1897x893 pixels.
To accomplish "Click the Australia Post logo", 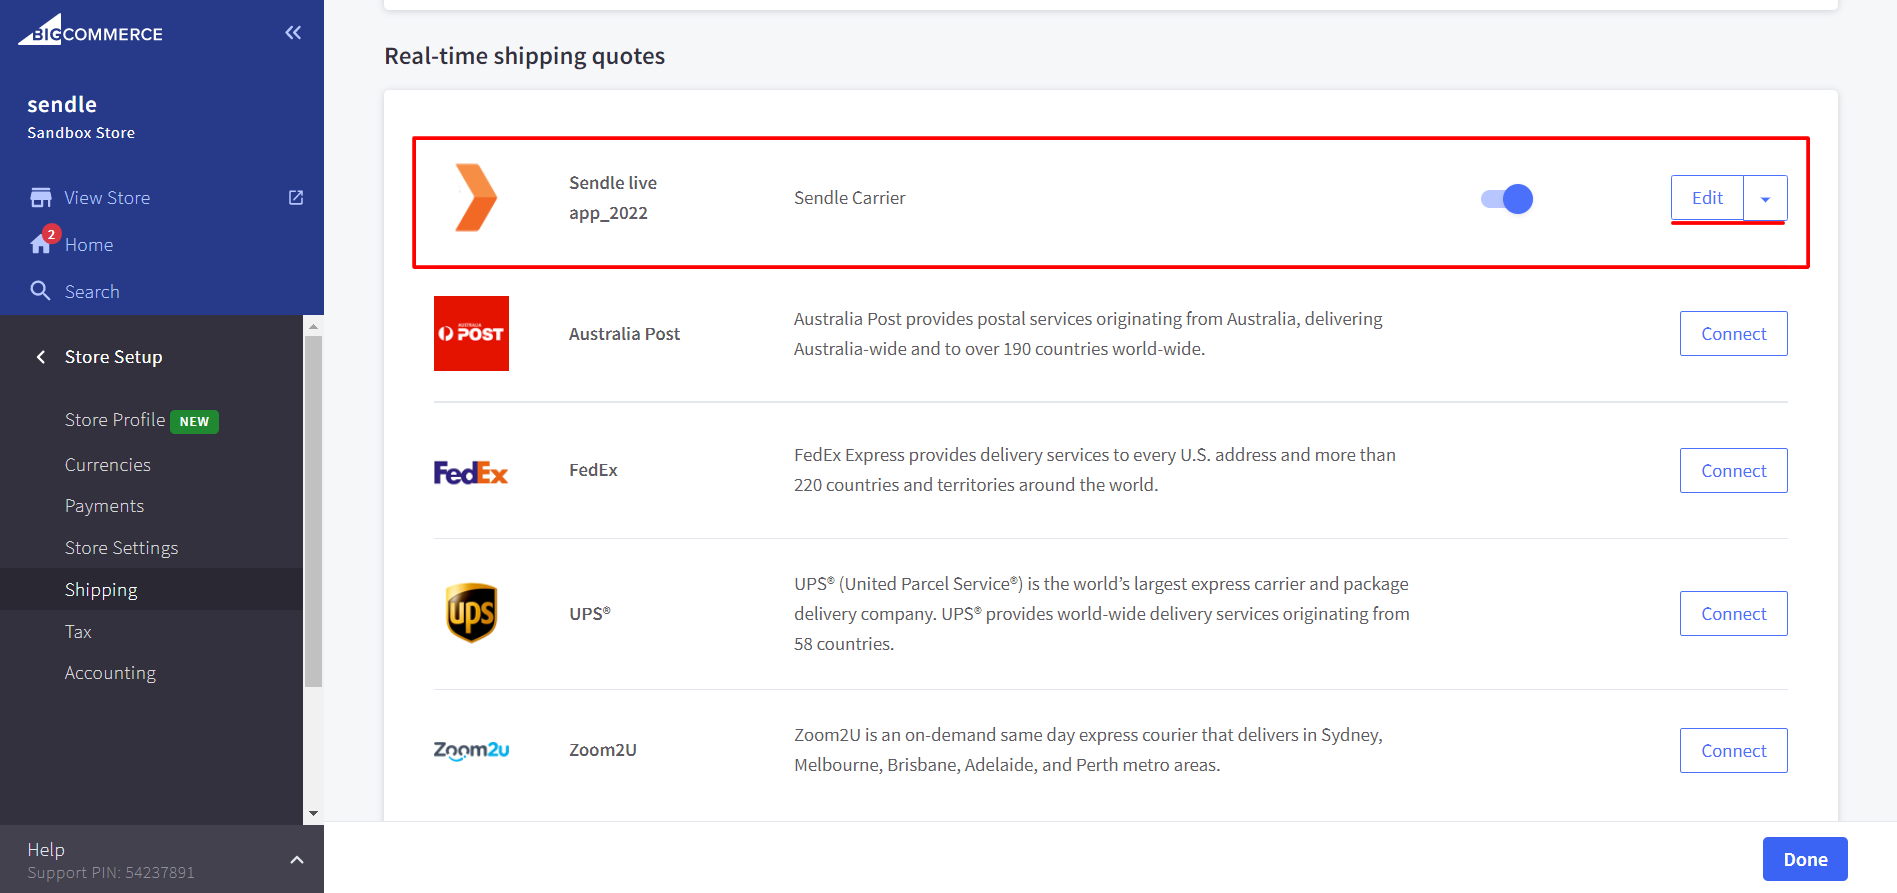I will point(471,334).
